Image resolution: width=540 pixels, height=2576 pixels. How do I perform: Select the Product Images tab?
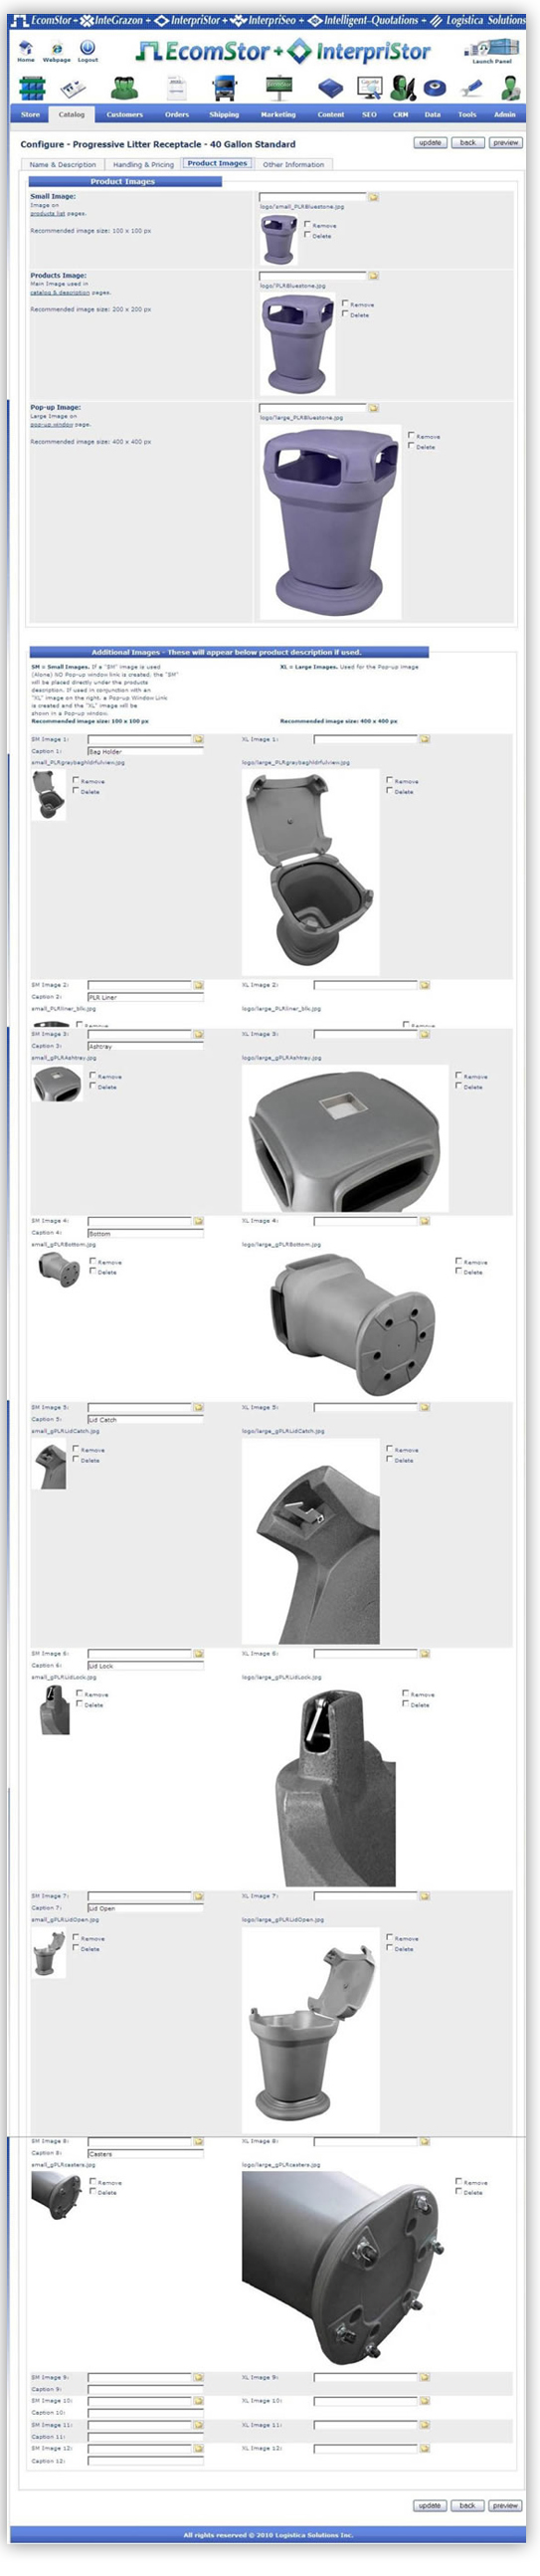click(217, 164)
